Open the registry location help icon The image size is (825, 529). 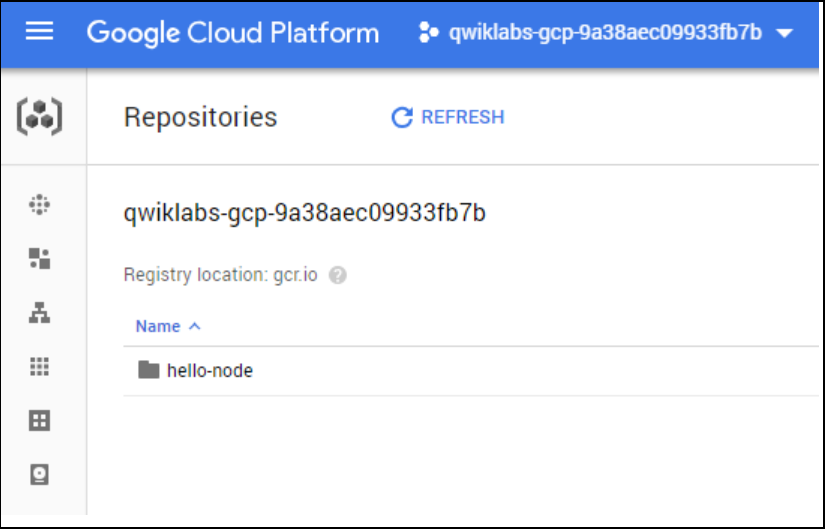click(x=338, y=275)
